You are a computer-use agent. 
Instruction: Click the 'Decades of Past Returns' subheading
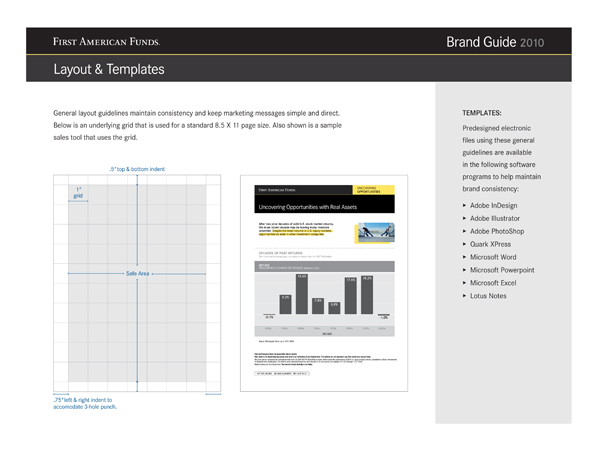tap(280, 253)
